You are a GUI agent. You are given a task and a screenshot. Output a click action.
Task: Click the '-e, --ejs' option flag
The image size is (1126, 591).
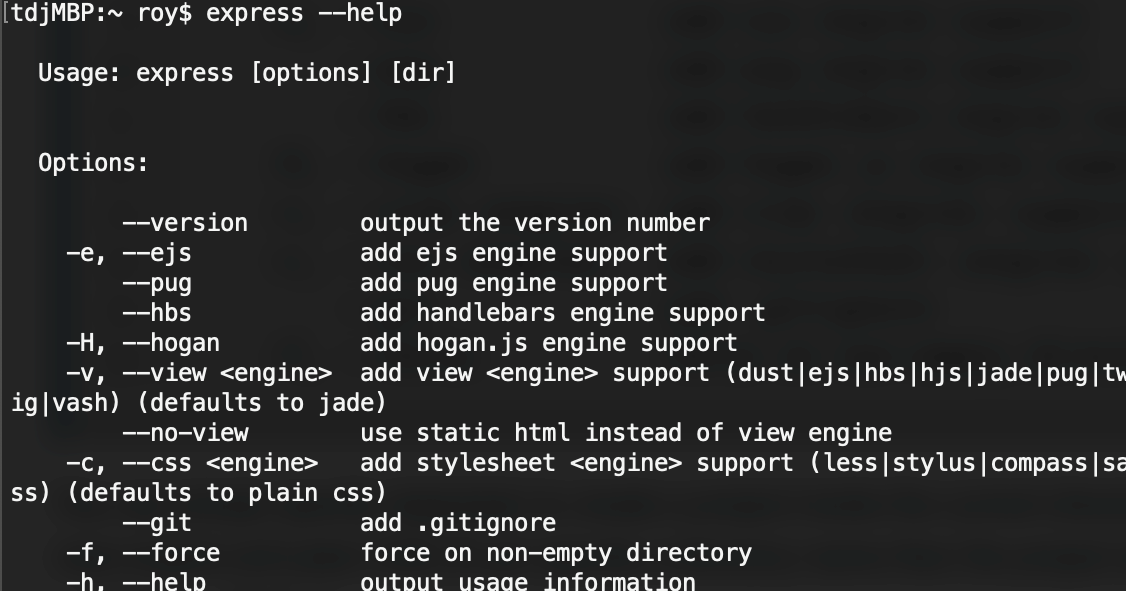click(x=128, y=253)
